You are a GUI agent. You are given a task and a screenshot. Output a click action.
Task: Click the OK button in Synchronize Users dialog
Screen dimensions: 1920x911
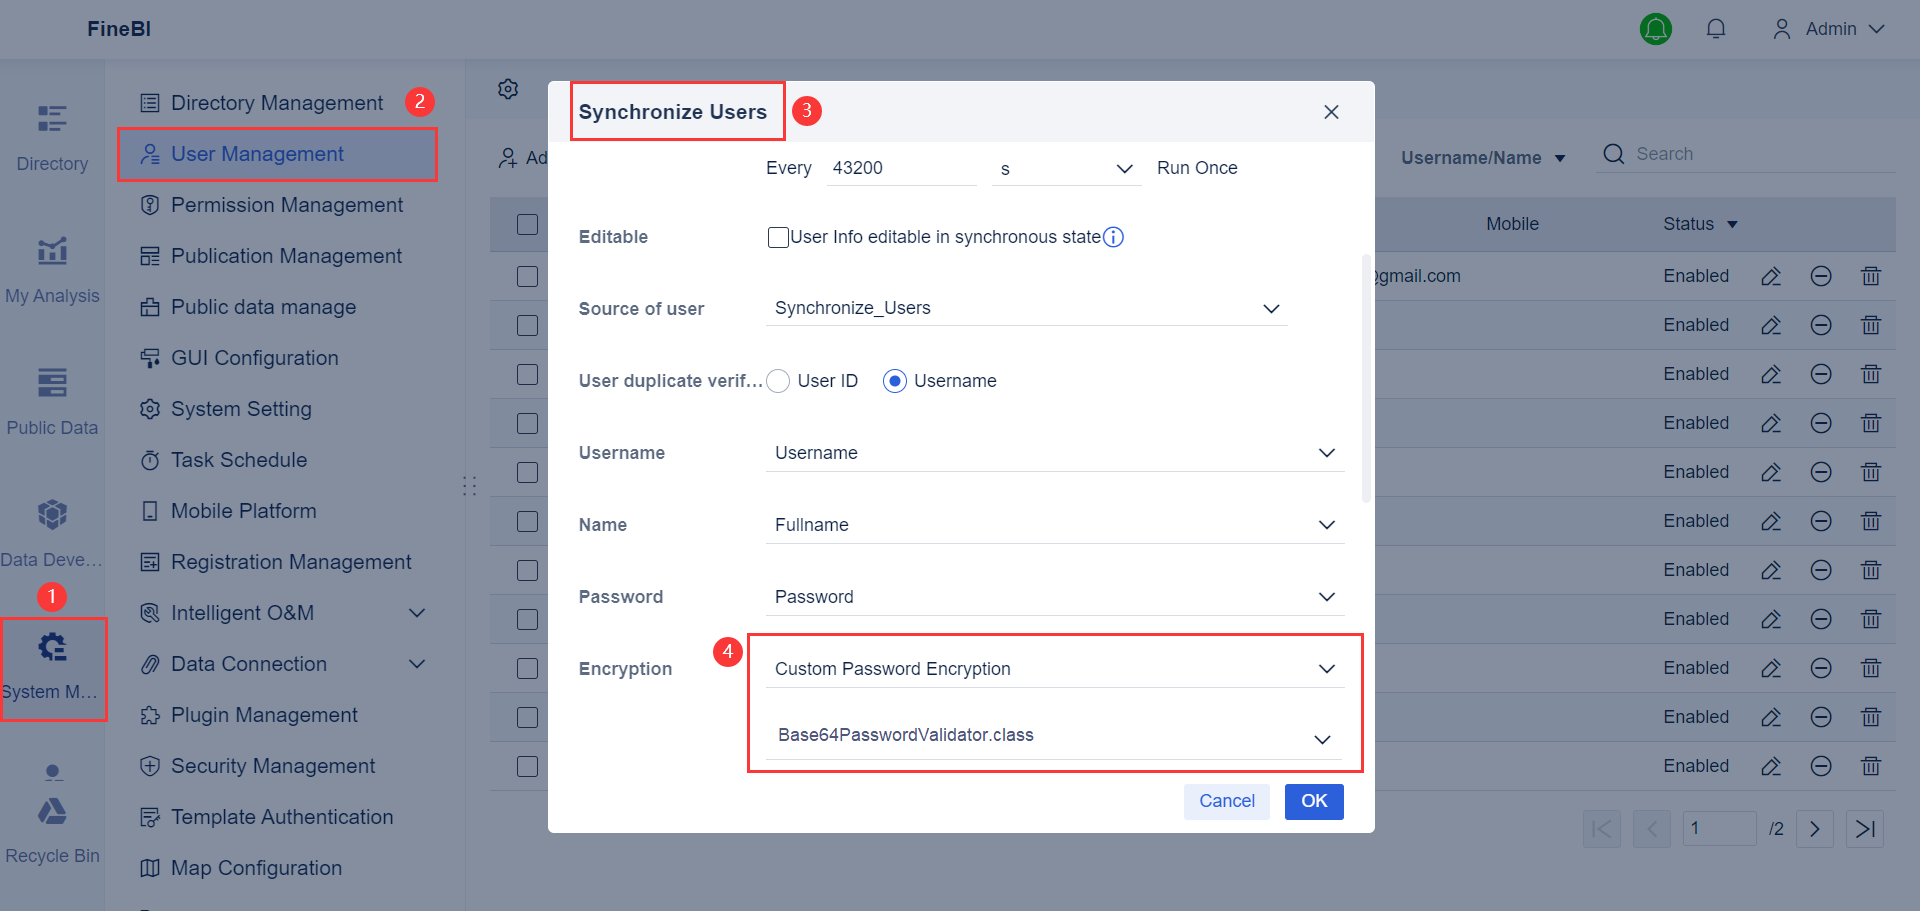1314,801
